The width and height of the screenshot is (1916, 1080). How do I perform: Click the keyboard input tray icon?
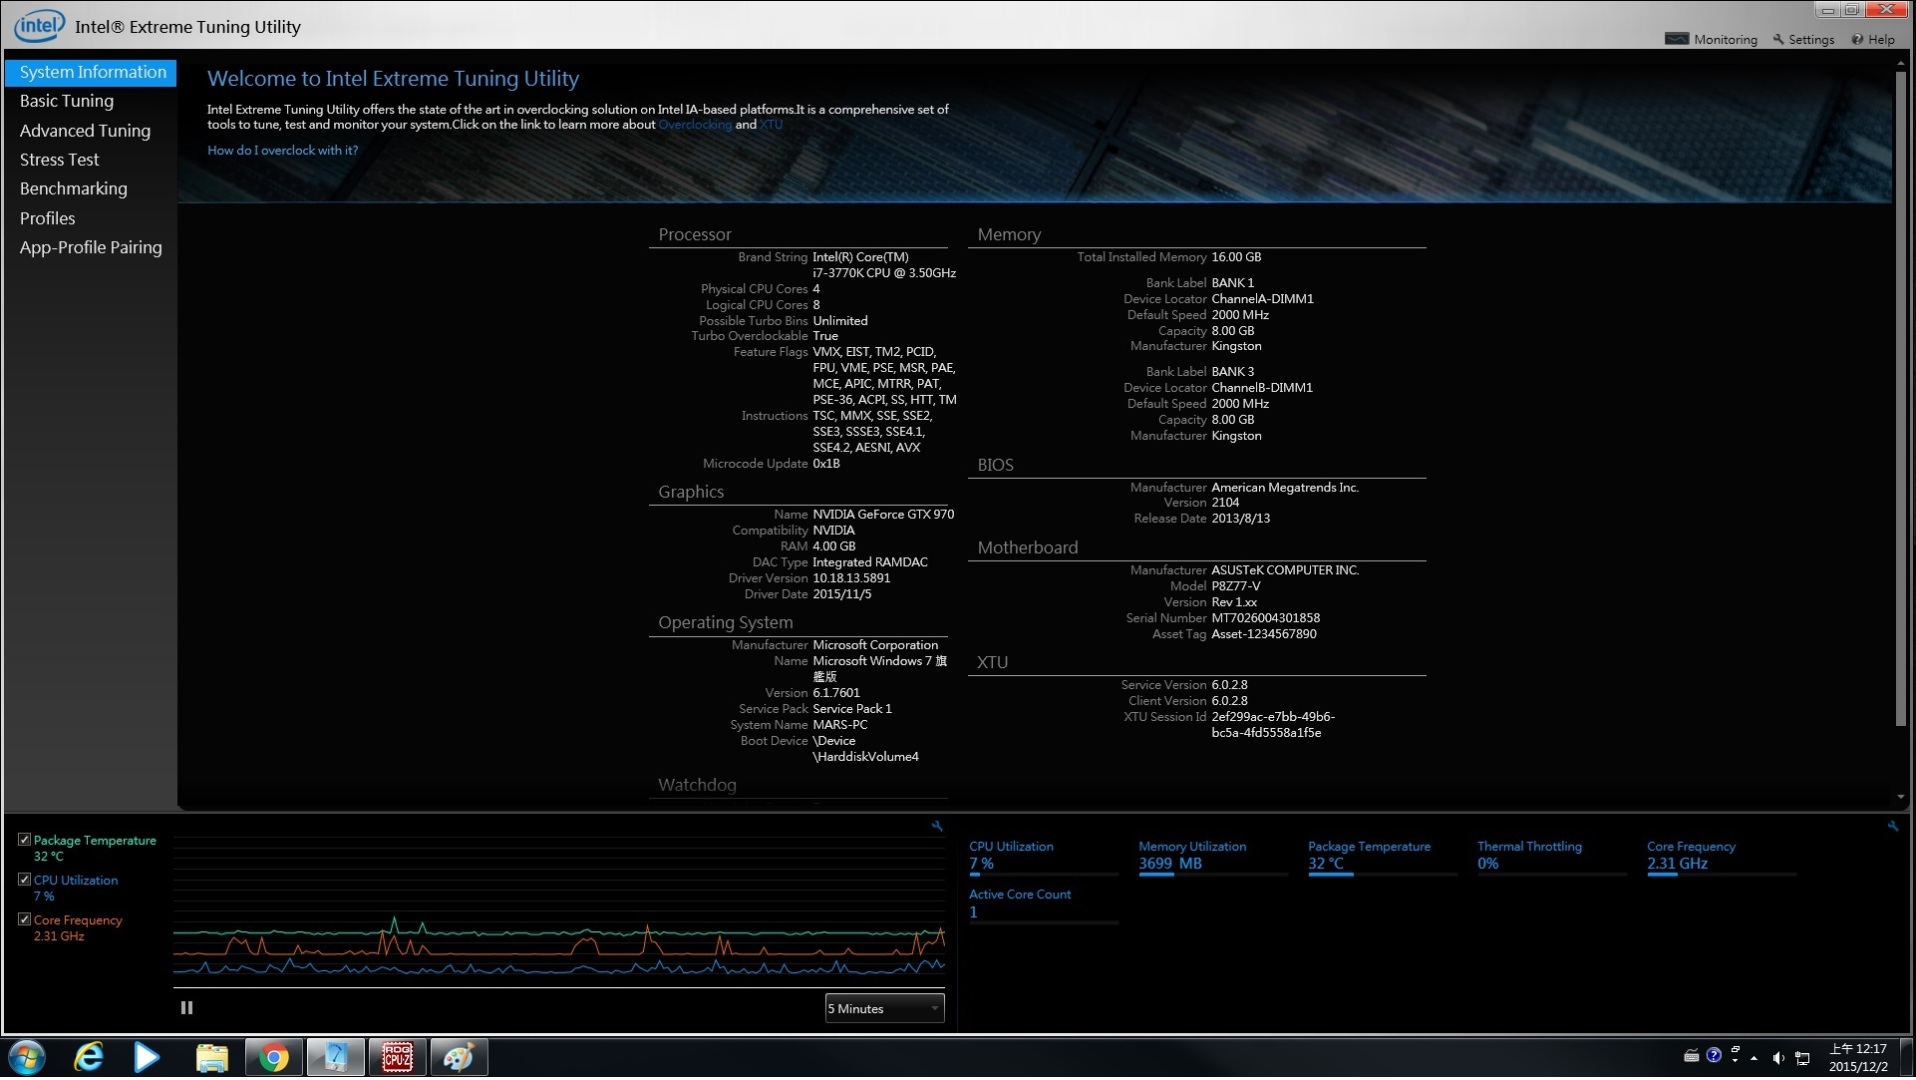click(1691, 1057)
